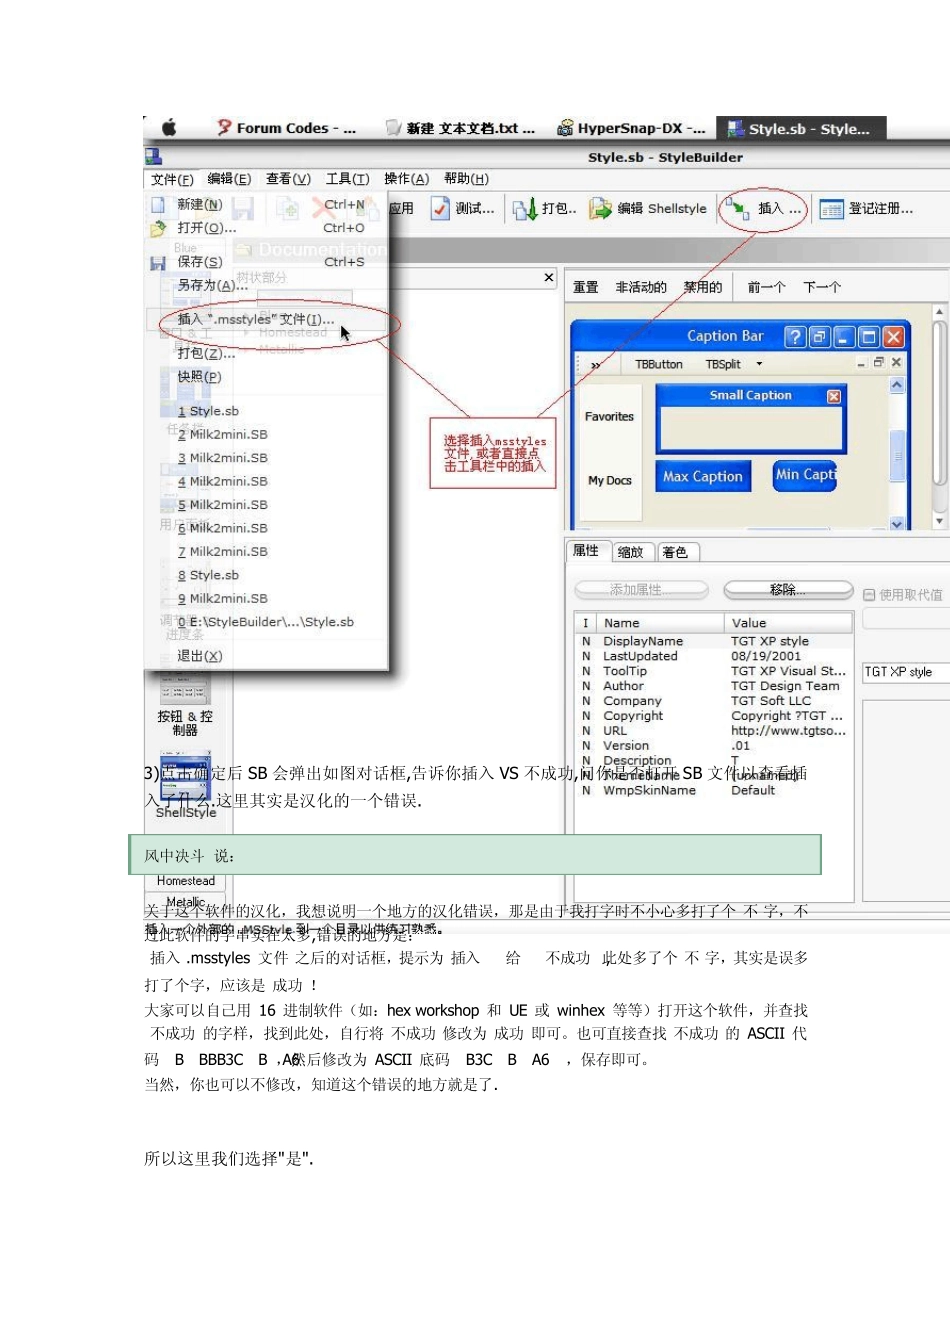Select the DisplayName property row
Image resolution: width=950 pixels, height=1344 pixels.
(714, 642)
